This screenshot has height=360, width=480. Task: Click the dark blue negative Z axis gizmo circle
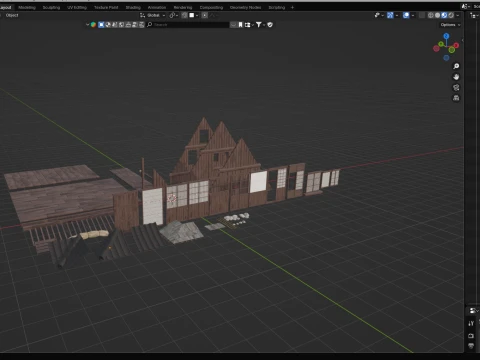click(446, 58)
